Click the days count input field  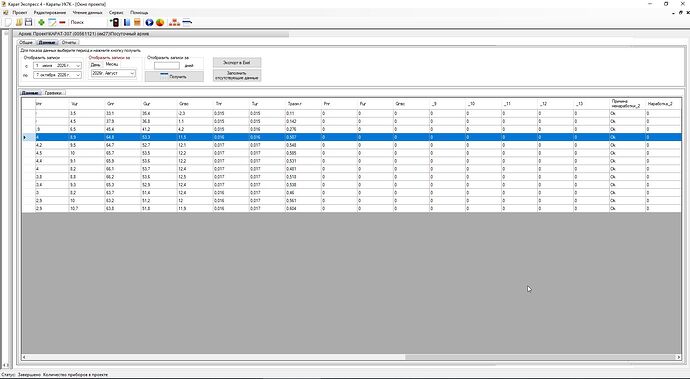(167, 66)
